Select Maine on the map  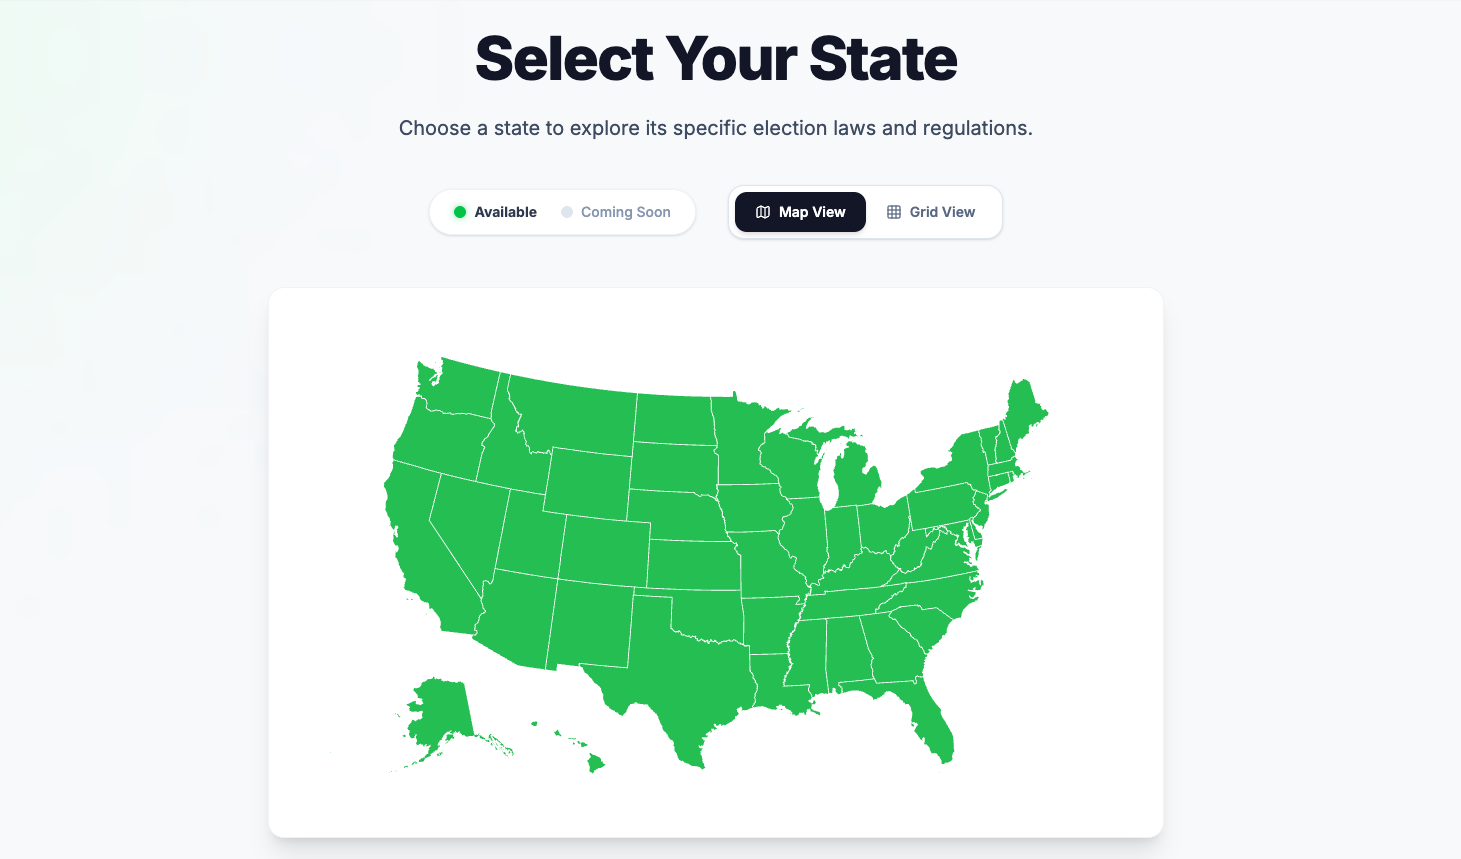1024,410
